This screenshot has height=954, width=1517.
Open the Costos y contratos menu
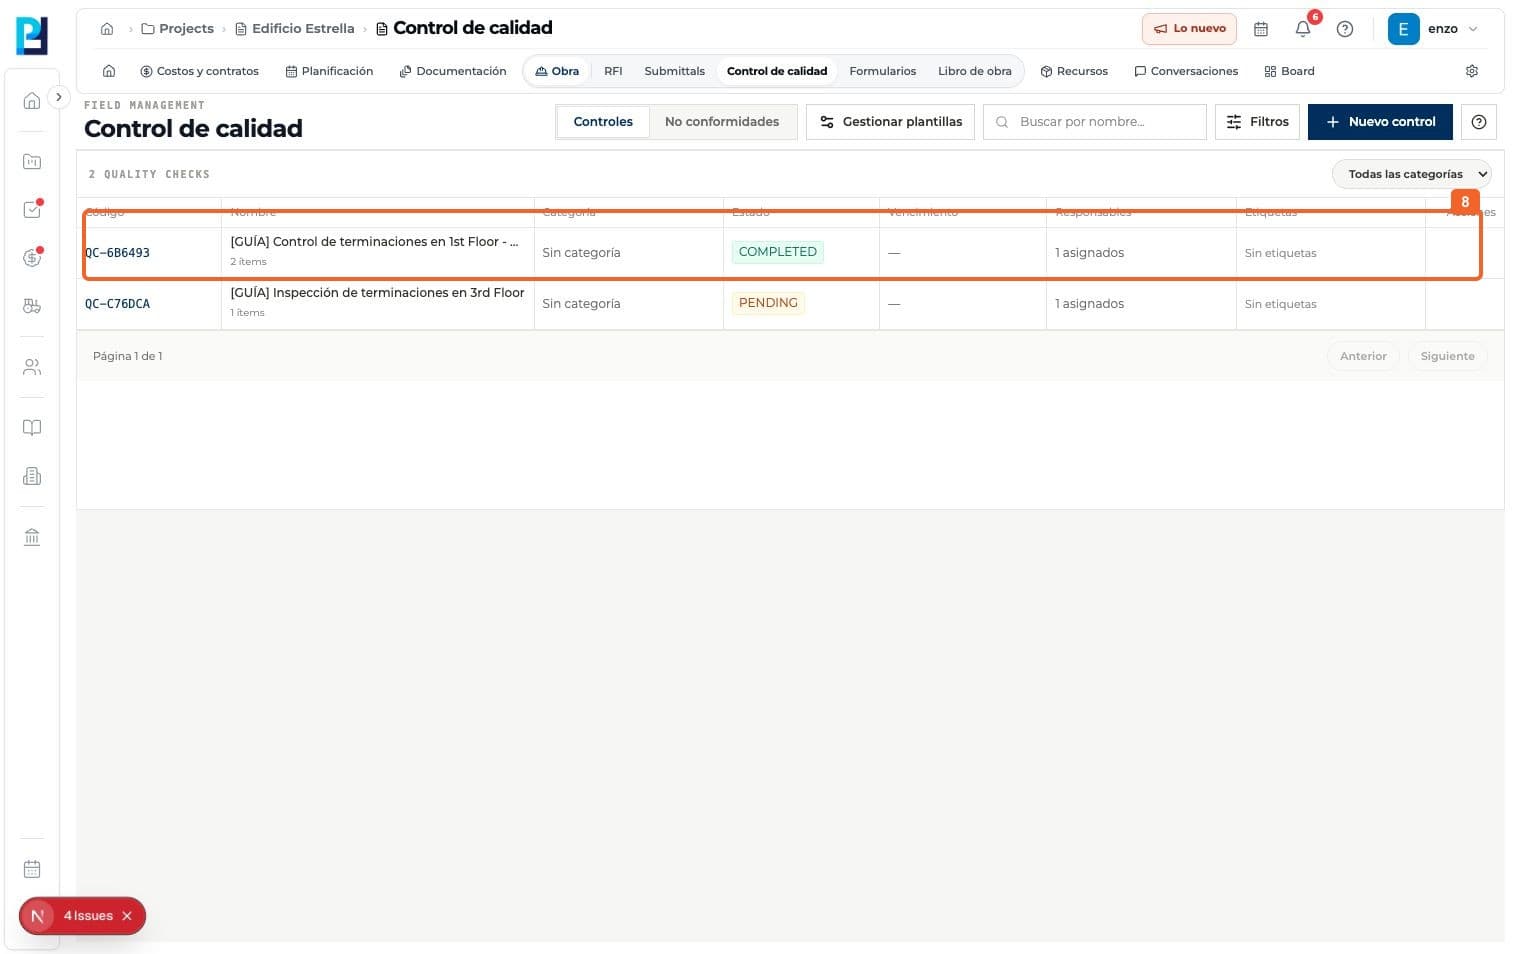point(200,71)
